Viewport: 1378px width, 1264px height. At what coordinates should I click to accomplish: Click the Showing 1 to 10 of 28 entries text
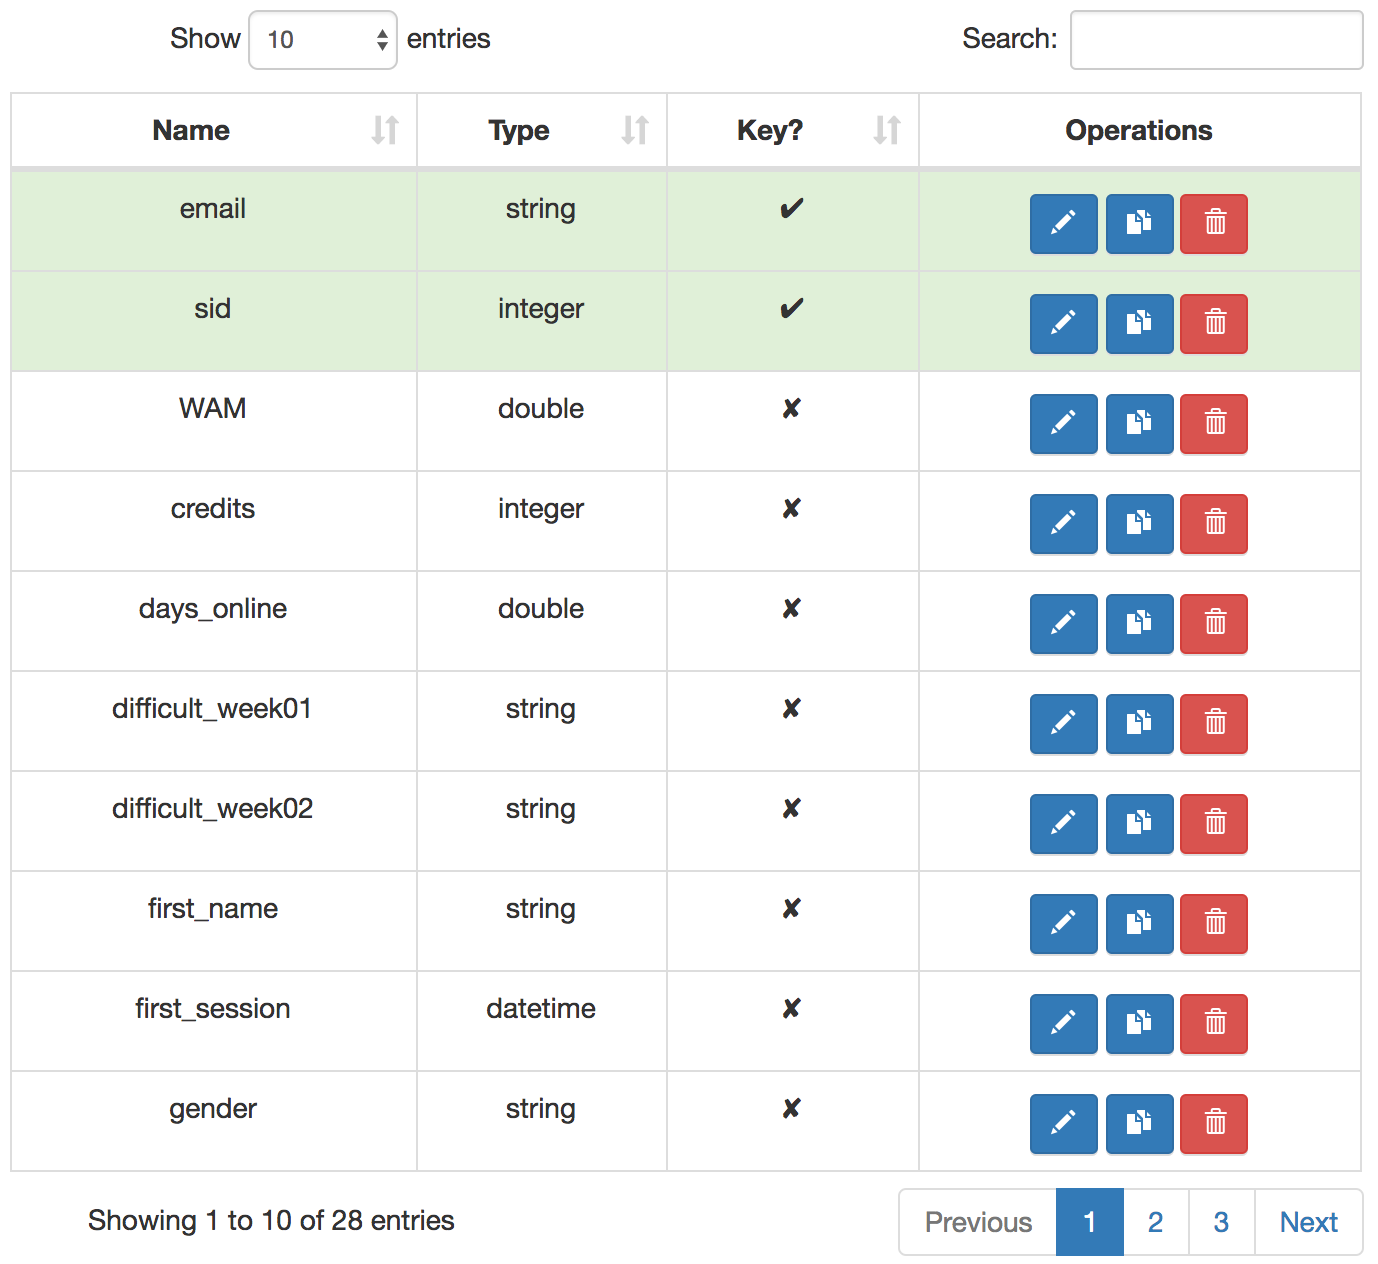(x=271, y=1221)
